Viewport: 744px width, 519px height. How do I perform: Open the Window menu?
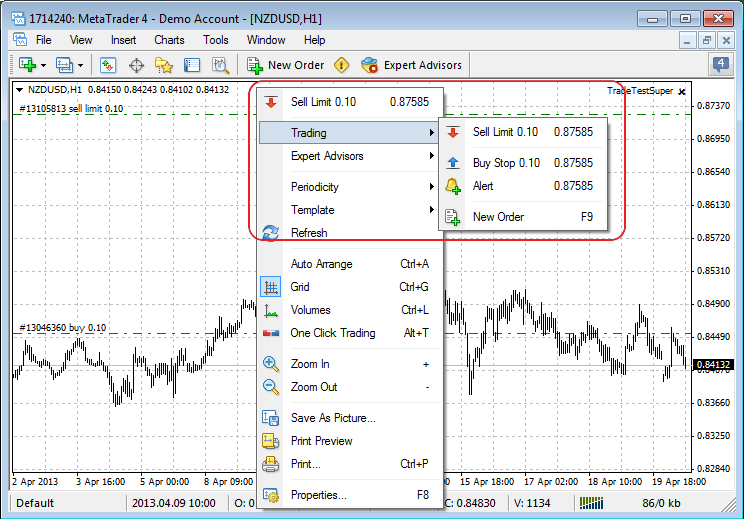(266, 40)
